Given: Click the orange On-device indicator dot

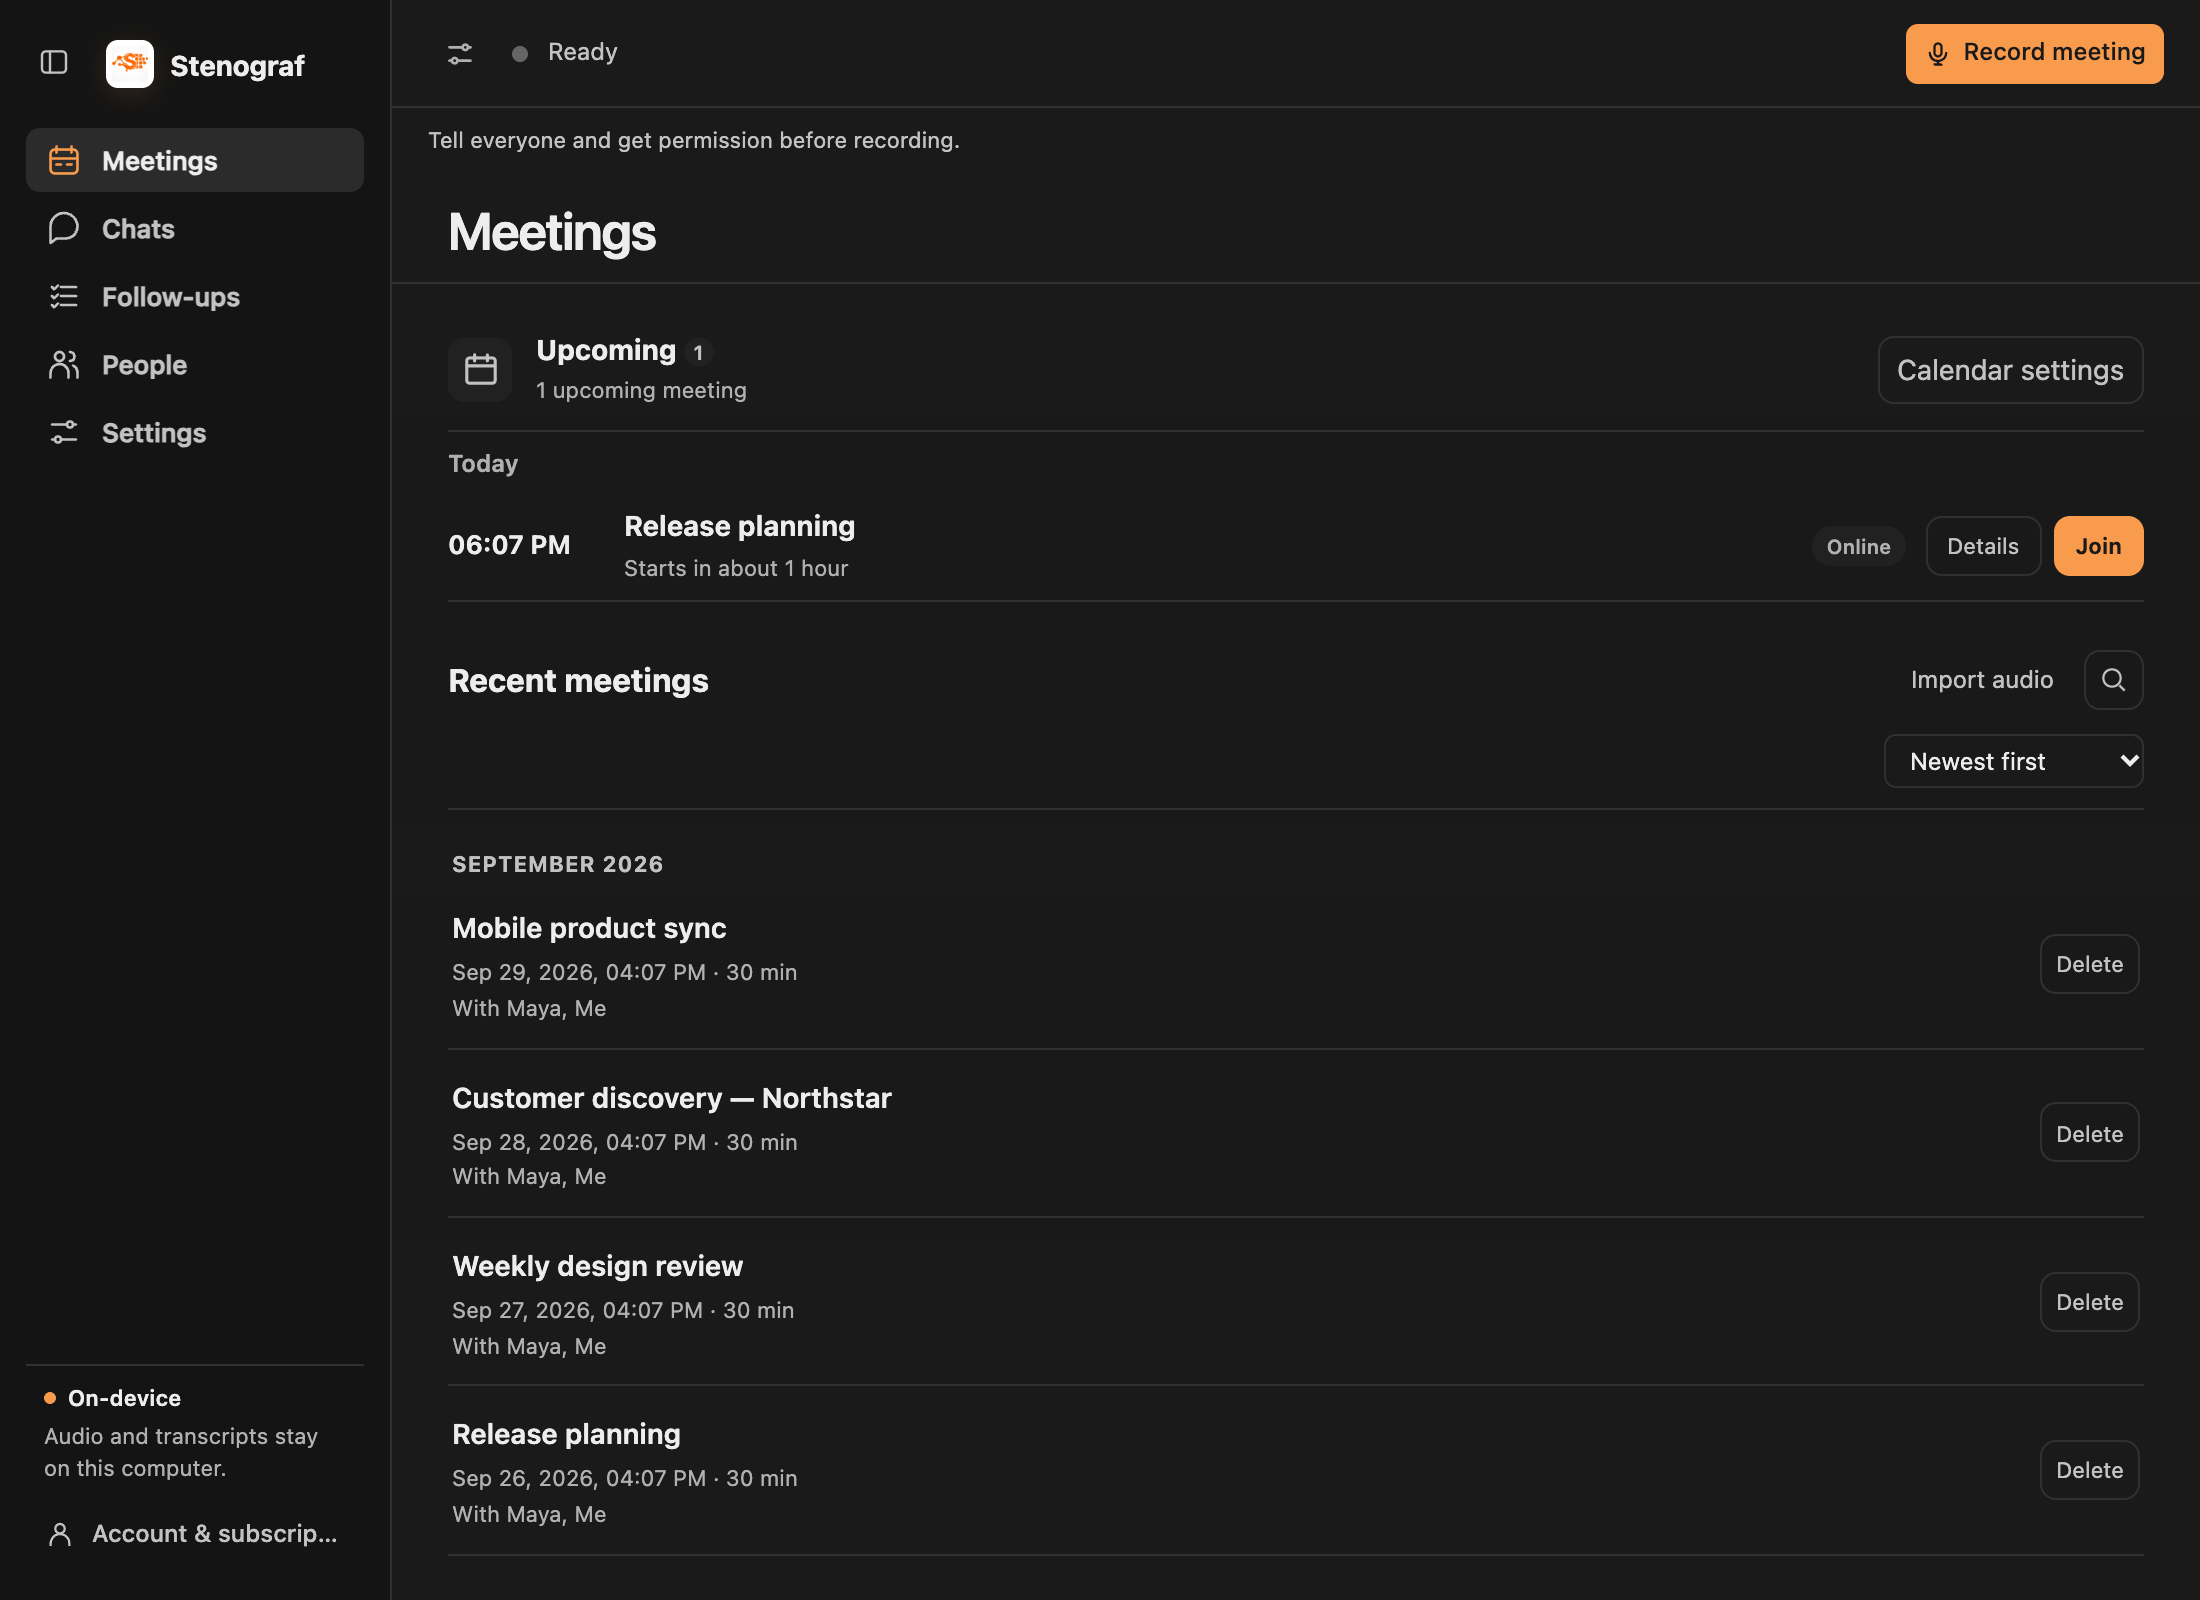Looking at the screenshot, I should [50, 1398].
